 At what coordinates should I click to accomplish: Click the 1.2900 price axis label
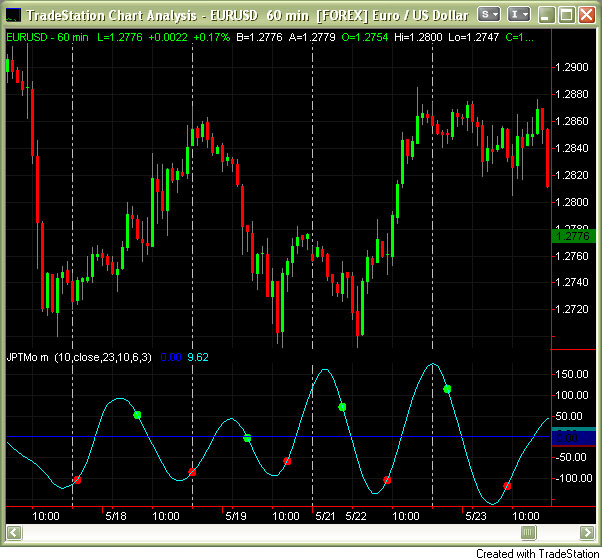[x=572, y=67]
